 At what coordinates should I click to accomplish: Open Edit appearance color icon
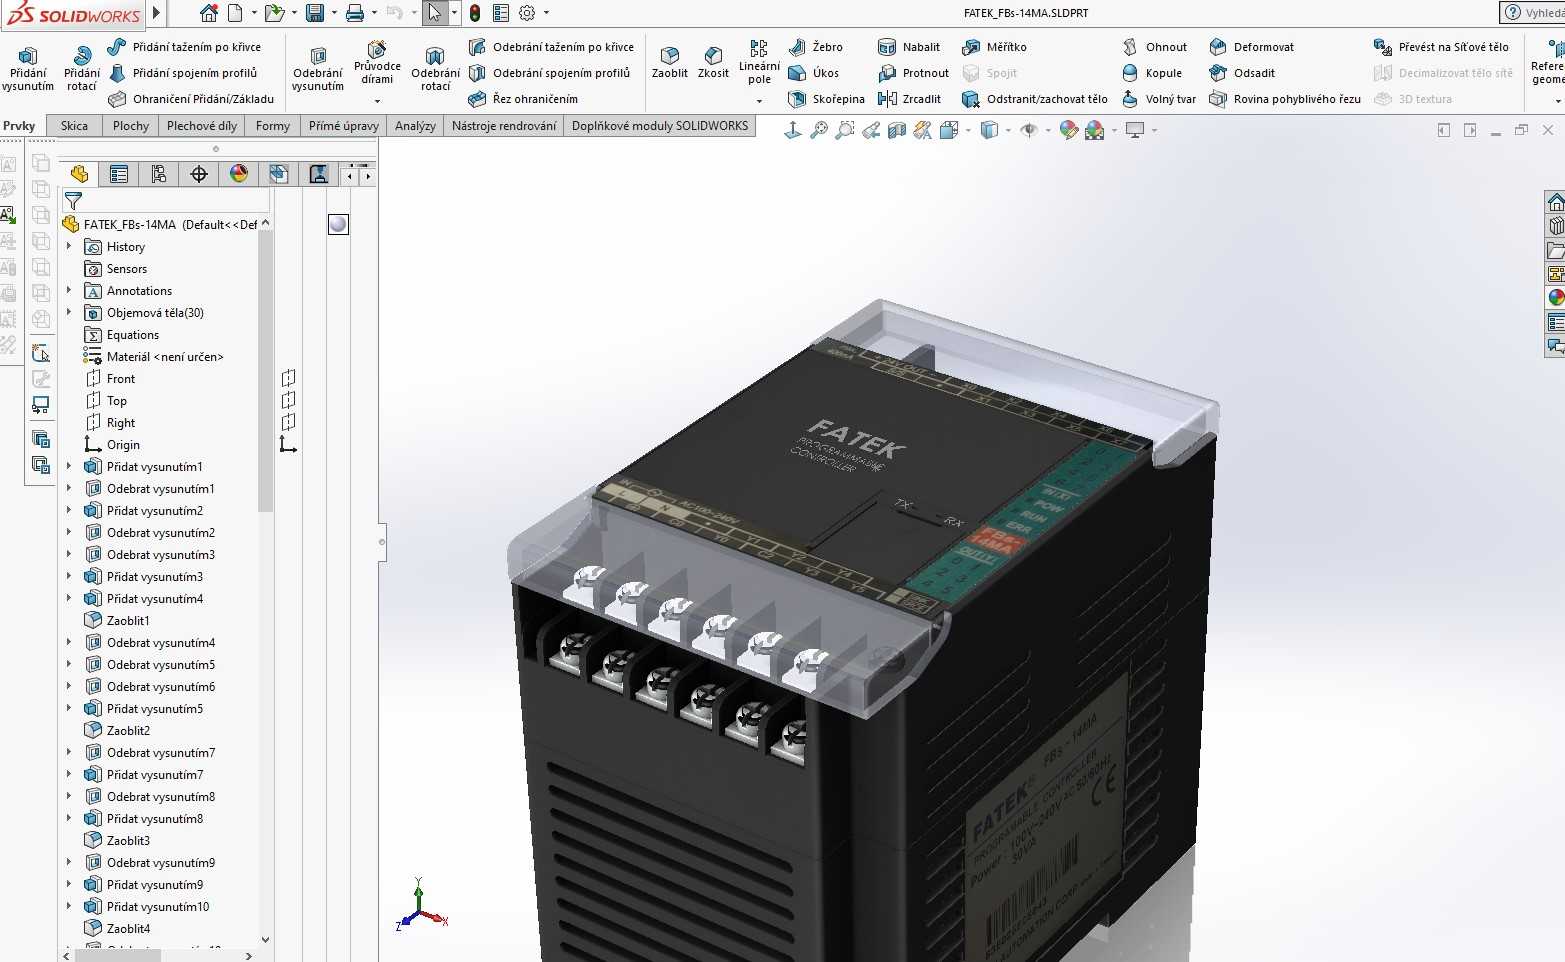tap(1069, 130)
